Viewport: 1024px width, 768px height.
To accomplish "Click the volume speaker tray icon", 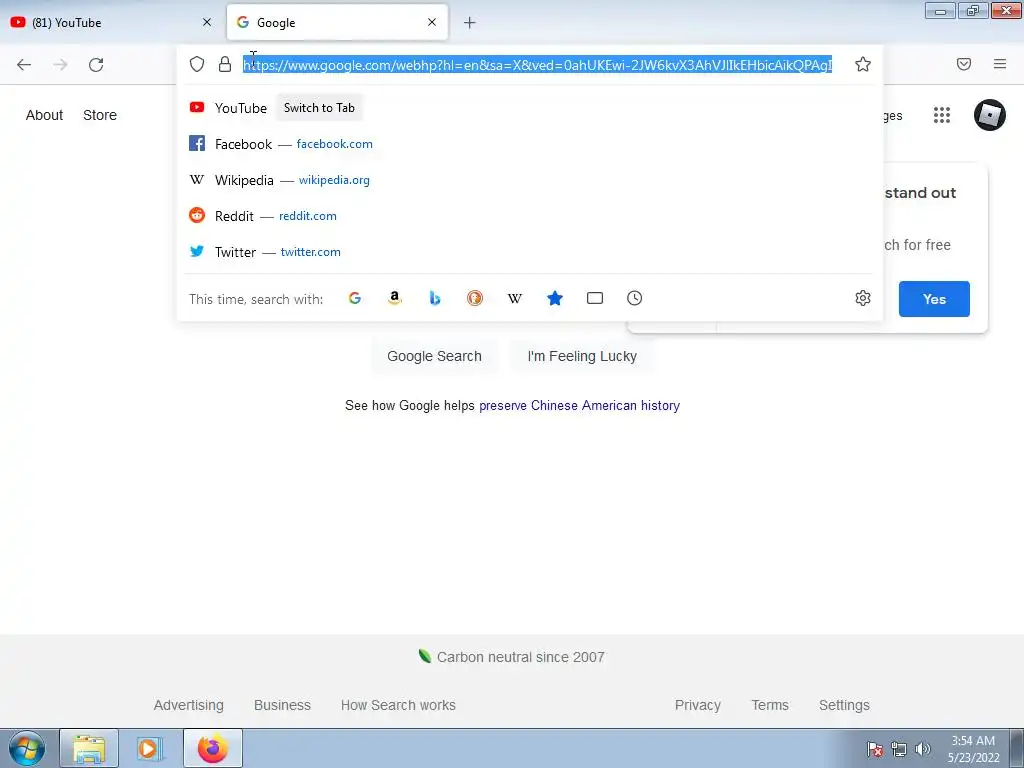I will [x=923, y=749].
